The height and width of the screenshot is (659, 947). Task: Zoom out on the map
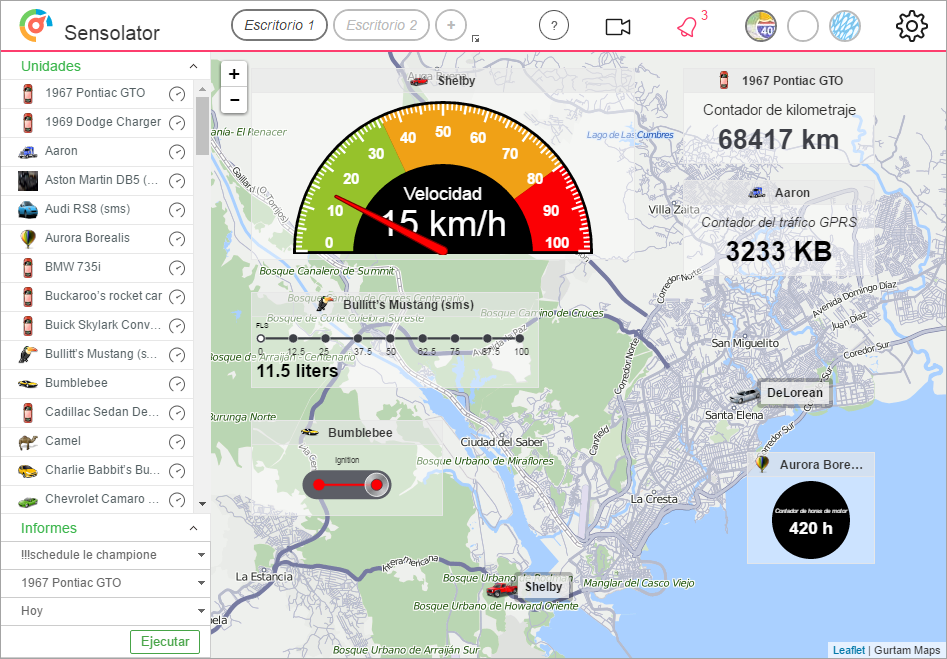click(234, 100)
